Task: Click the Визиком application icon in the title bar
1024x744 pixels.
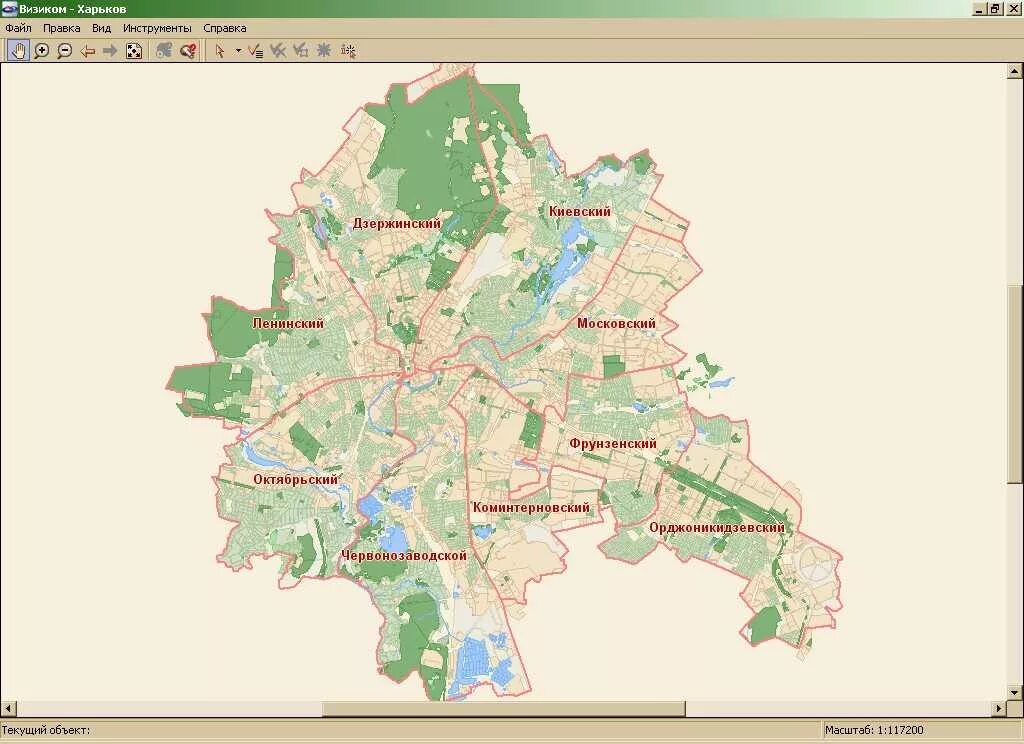Action: click(x=9, y=9)
